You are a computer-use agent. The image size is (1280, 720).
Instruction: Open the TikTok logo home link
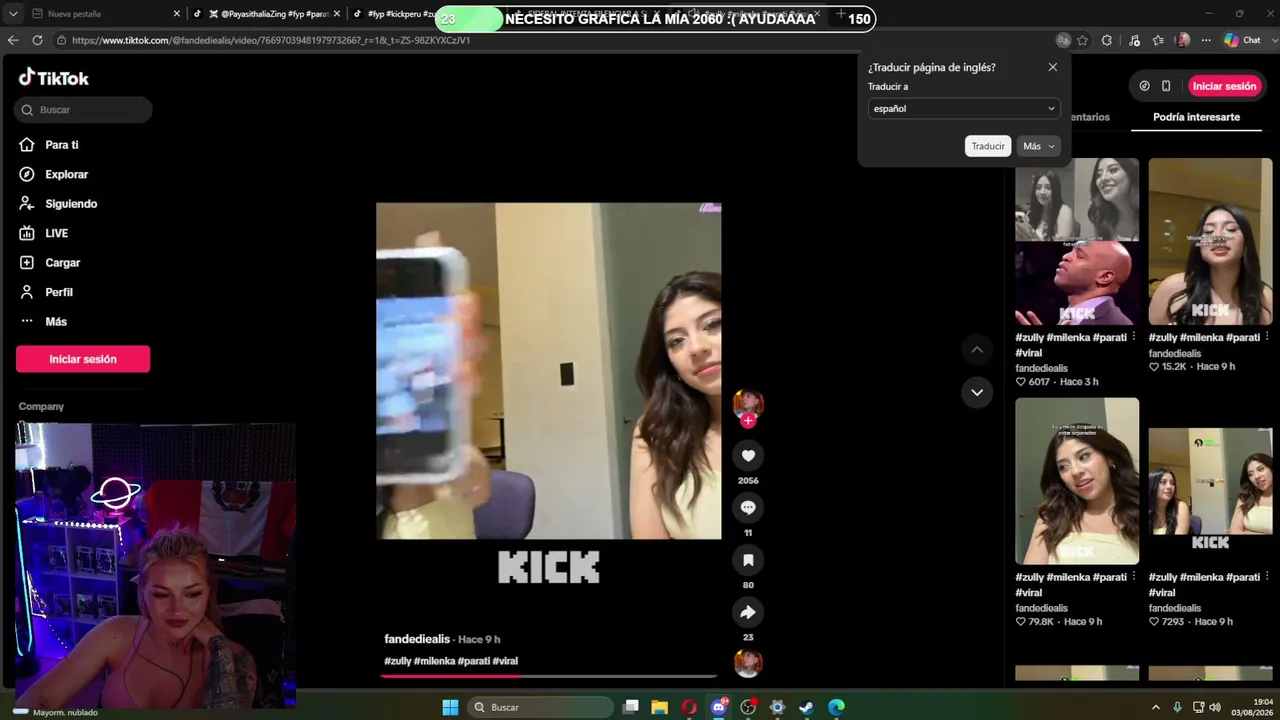(54, 78)
